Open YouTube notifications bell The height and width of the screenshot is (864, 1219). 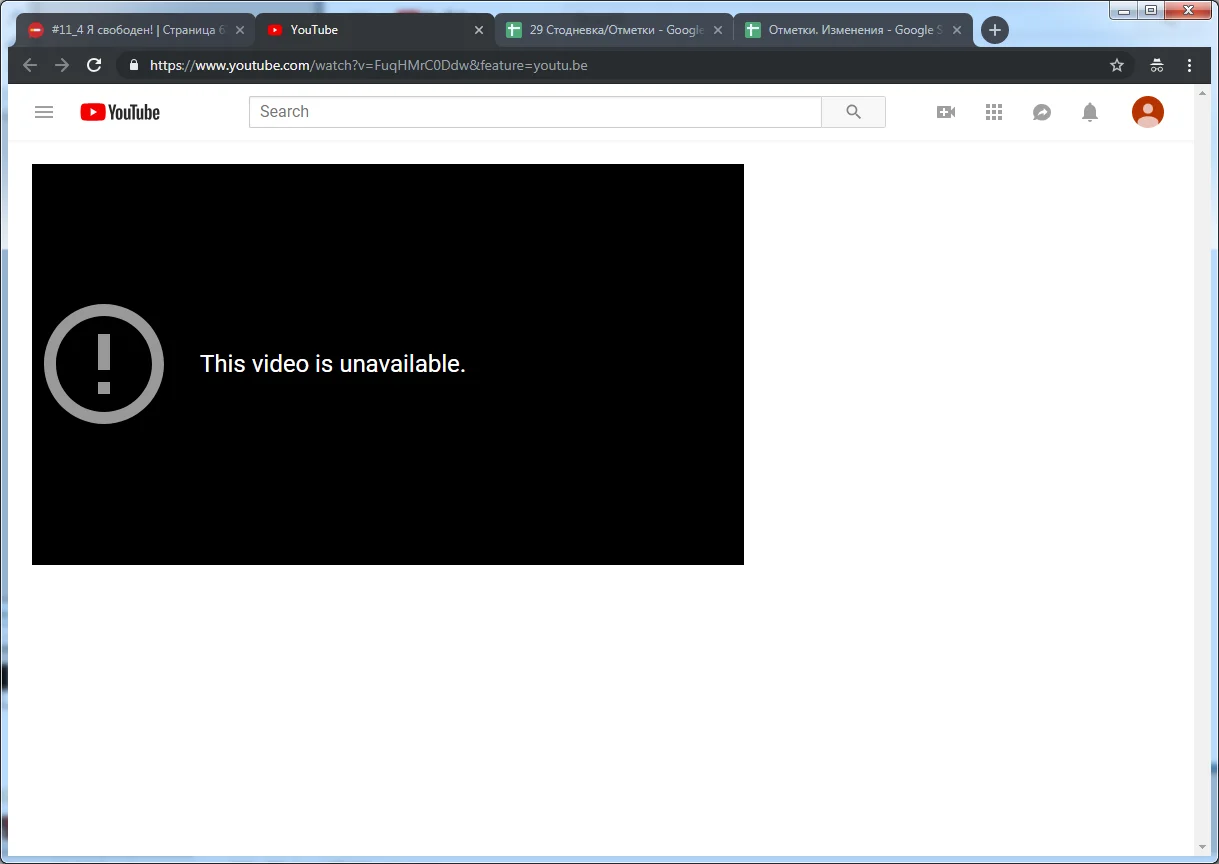(1090, 112)
